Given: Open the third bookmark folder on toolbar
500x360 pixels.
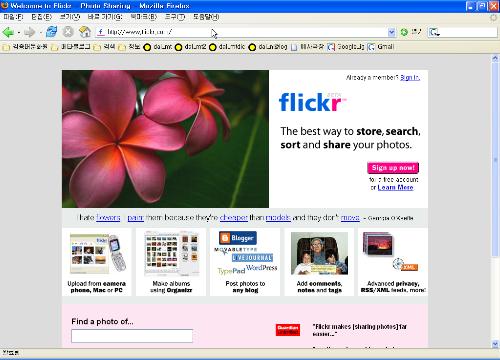Looking at the screenshot, I should pyautogui.click(x=104, y=47).
